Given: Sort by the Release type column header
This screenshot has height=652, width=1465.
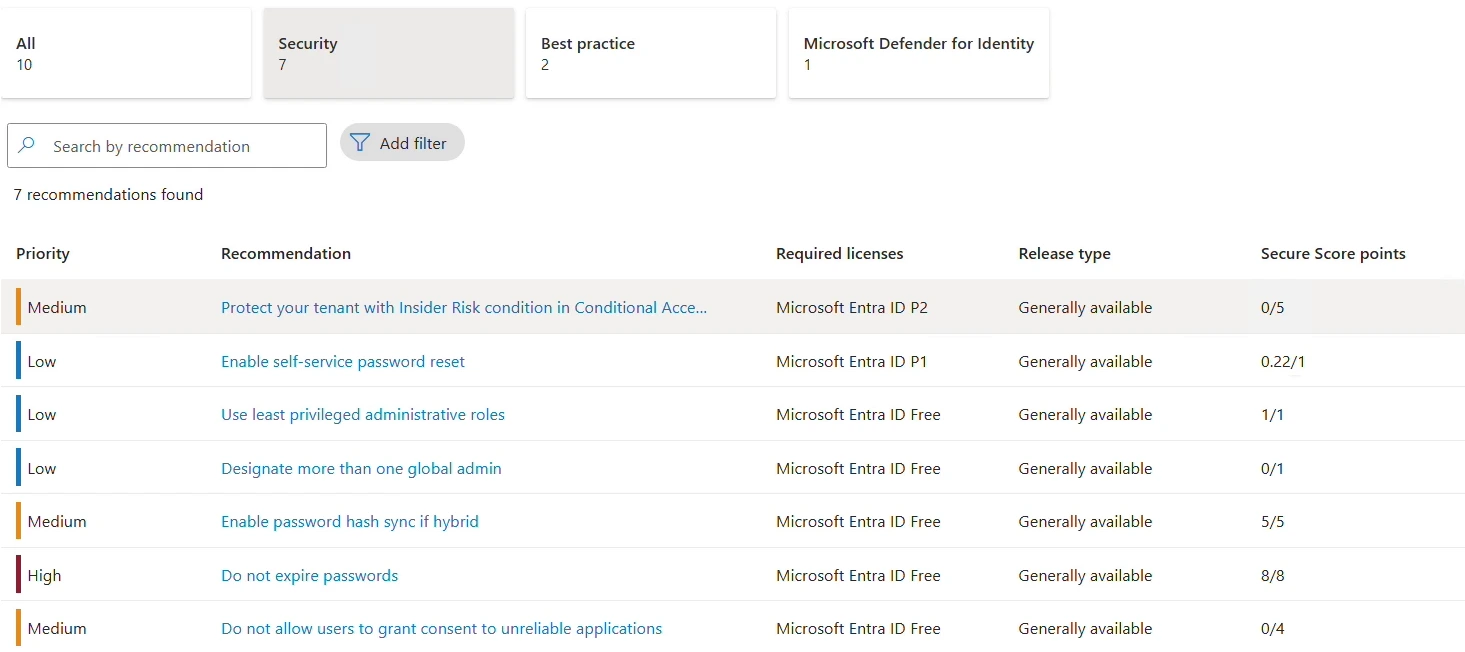Looking at the screenshot, I should tap(1064, 253).
